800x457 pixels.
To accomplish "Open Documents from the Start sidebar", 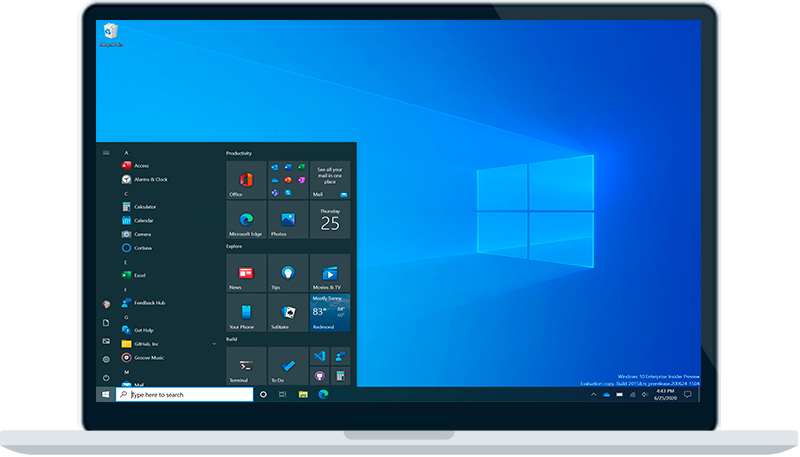I will [x=106, y=322].
